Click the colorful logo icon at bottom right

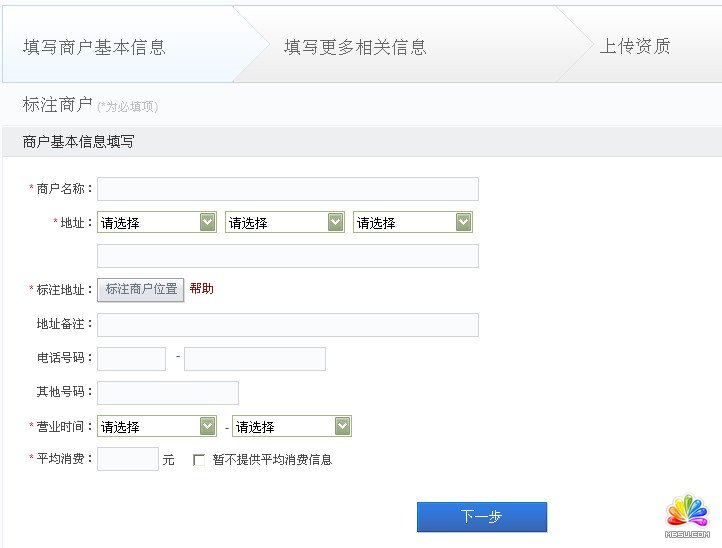coord(686,512)
